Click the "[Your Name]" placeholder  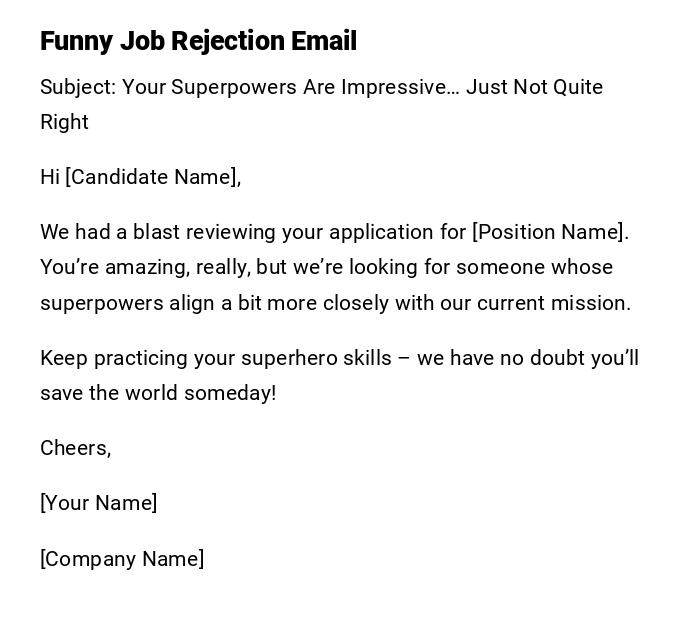coord(98,503)
